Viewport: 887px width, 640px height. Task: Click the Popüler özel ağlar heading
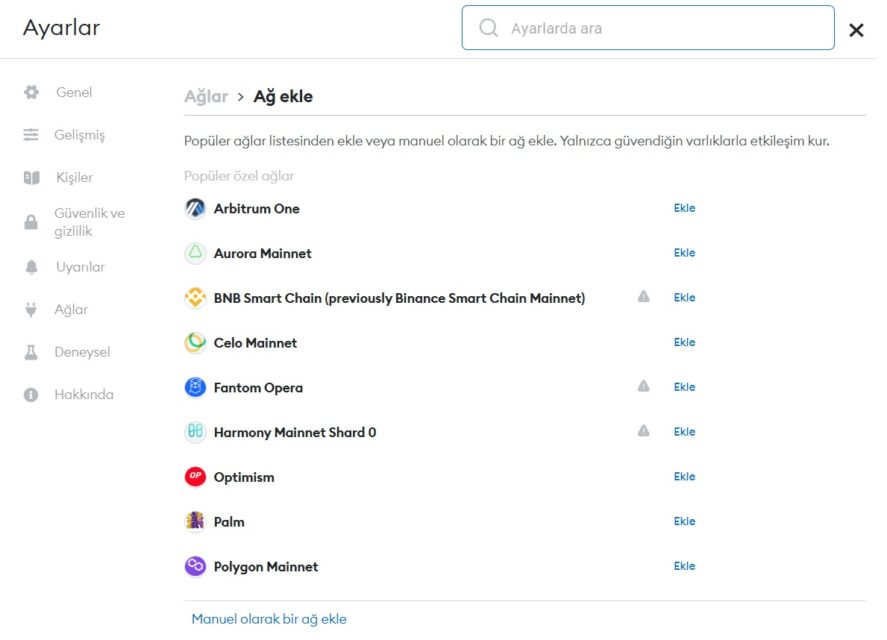[239, 176]
